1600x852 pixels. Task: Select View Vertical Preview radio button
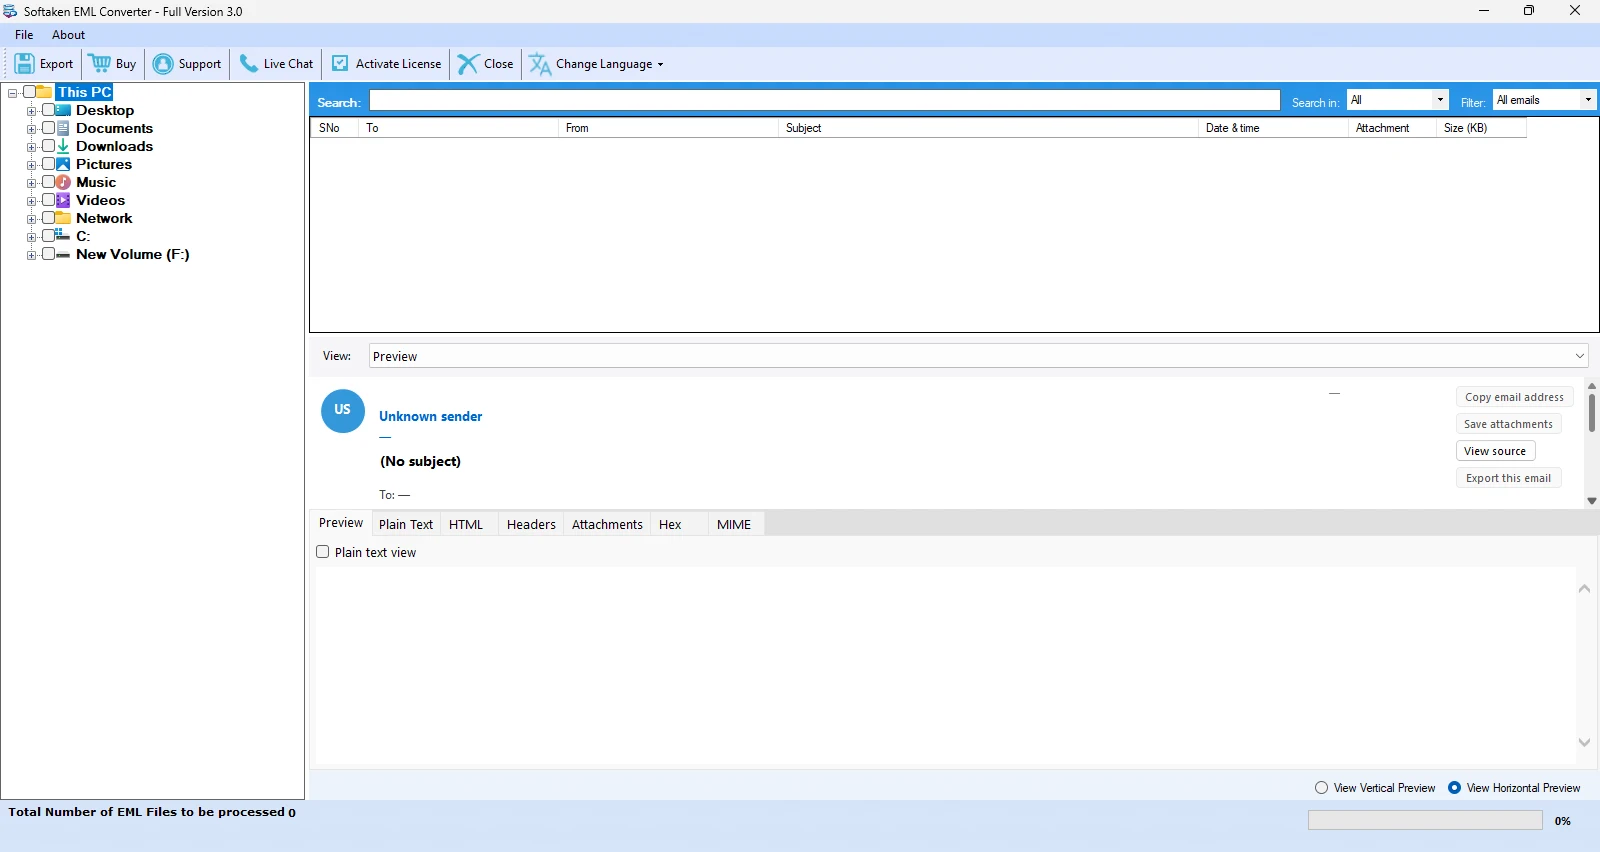coord(1322,788)
